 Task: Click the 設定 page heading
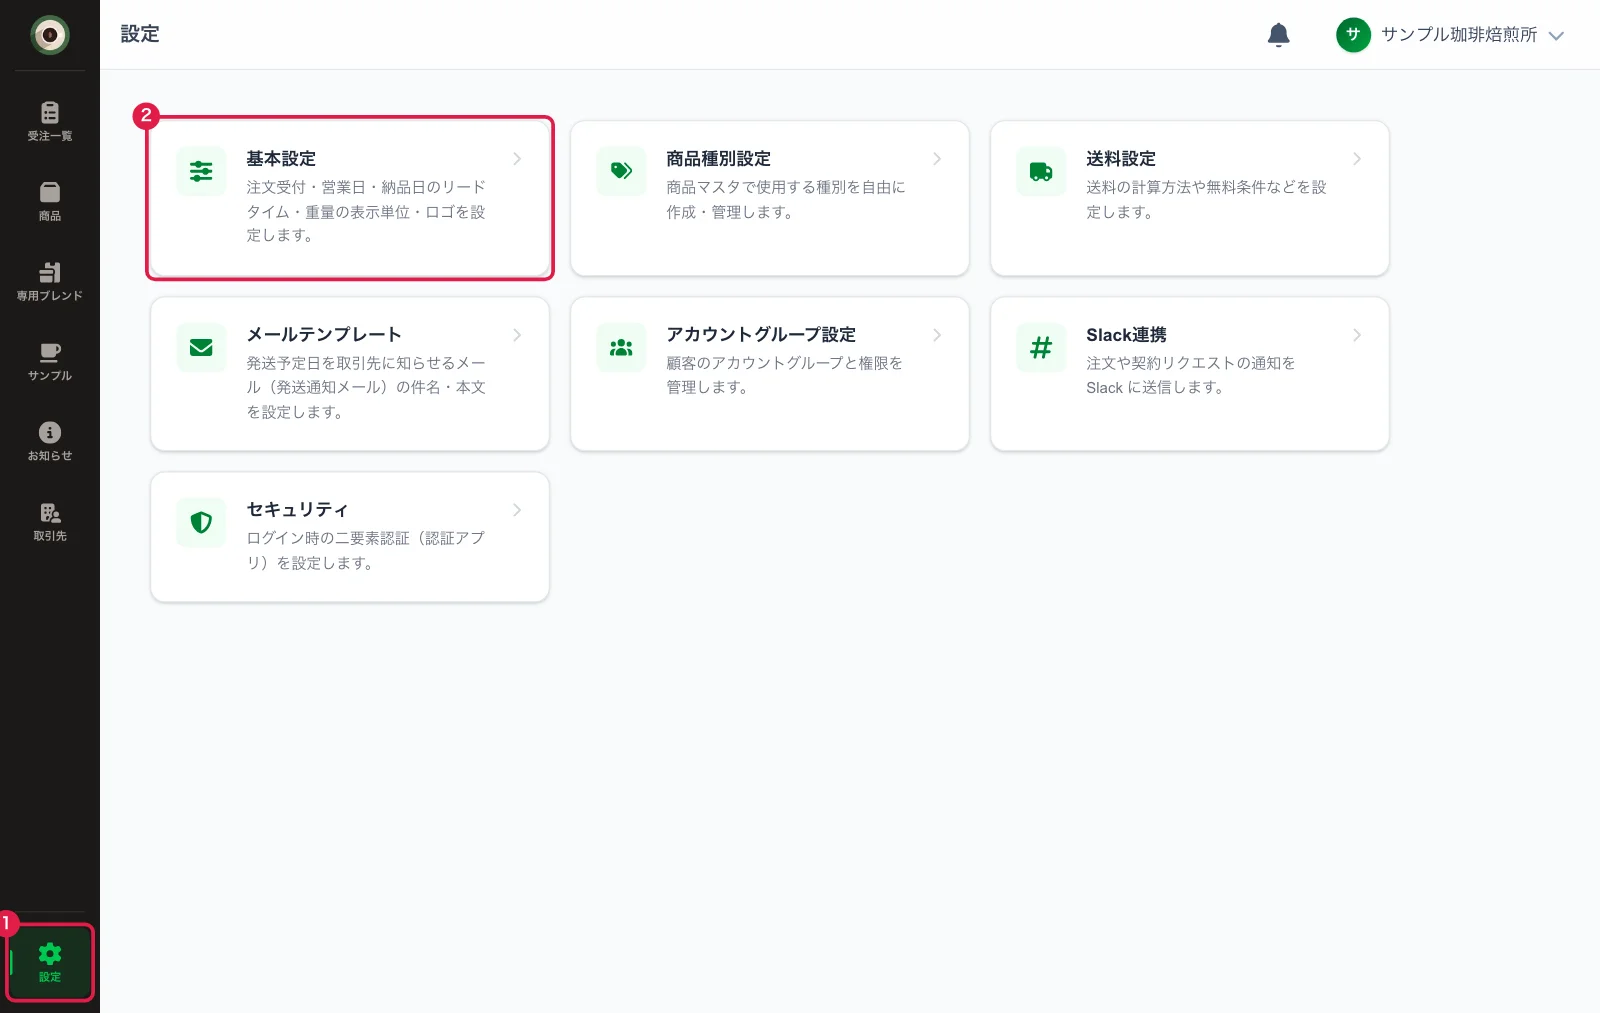coord(140,34)
